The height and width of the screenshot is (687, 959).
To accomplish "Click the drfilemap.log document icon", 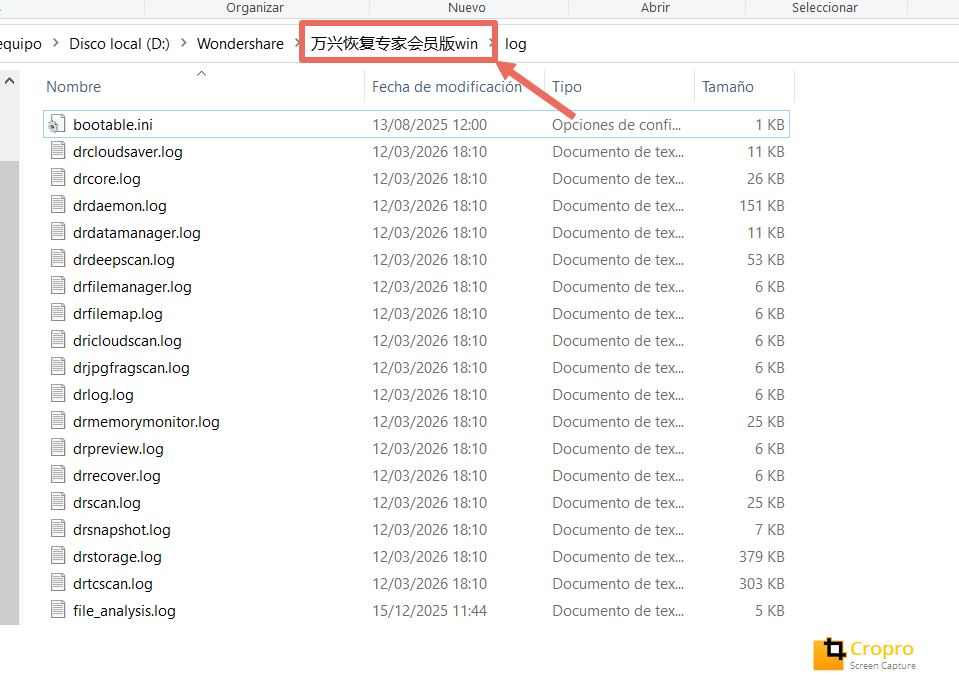I will (x=58, y=312).
